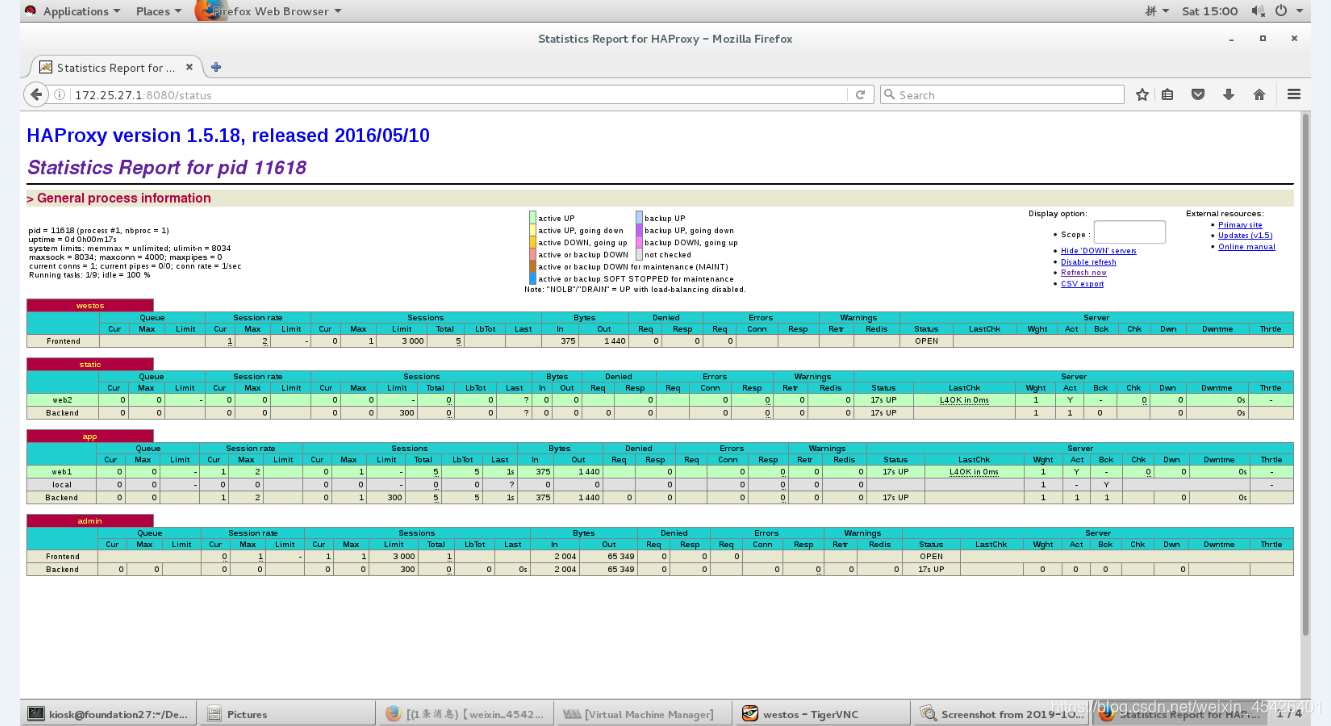Image resolution: width=1331 pixels, height=726 pixels.
Task: Open Updates (v1.5) link
Action: tap(1245, 236)
